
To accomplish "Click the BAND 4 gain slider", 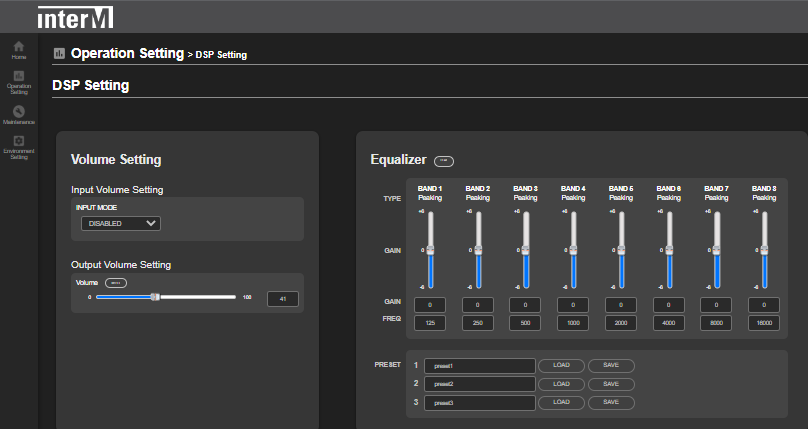I will [x=574, y=250].
